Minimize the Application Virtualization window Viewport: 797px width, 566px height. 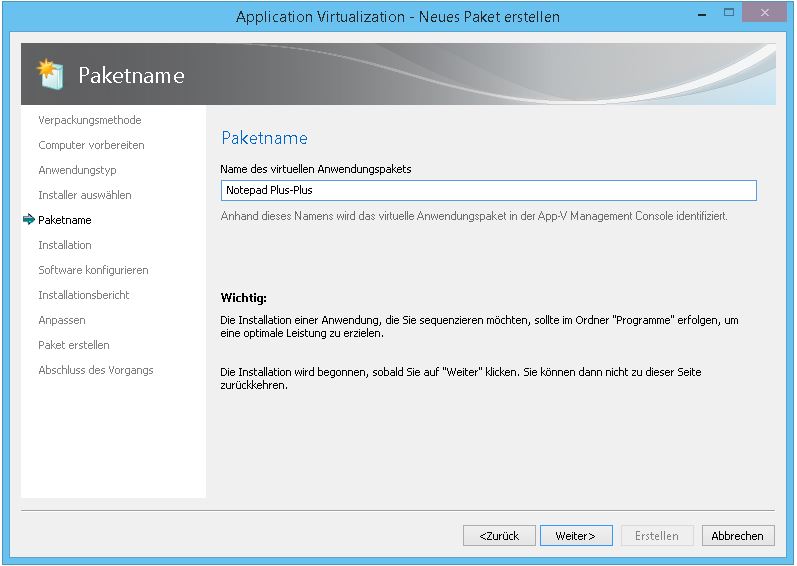click(x=702, y=15)
